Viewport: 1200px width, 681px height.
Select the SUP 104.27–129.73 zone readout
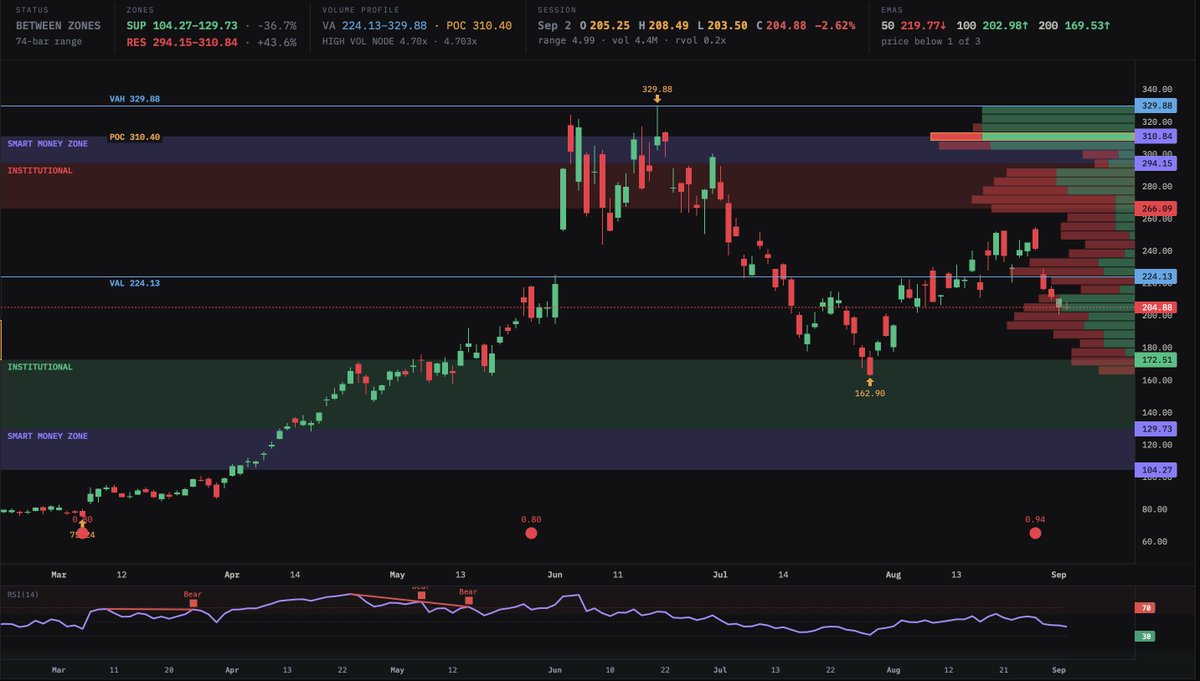click(183, 26)
